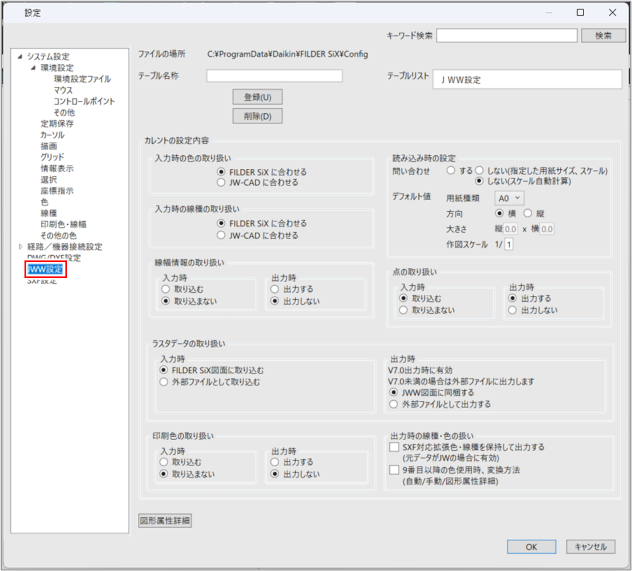632x571 pixels.
Task: Select 外部ファイルとして取り込む raster input option
Action: (165, 381)
